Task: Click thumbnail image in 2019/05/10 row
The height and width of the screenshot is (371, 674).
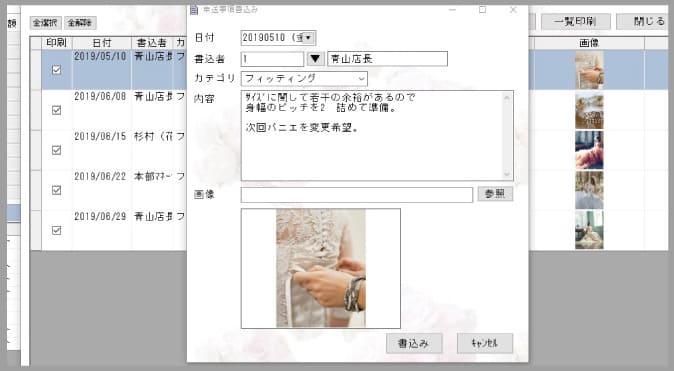Action: point(589,70)
